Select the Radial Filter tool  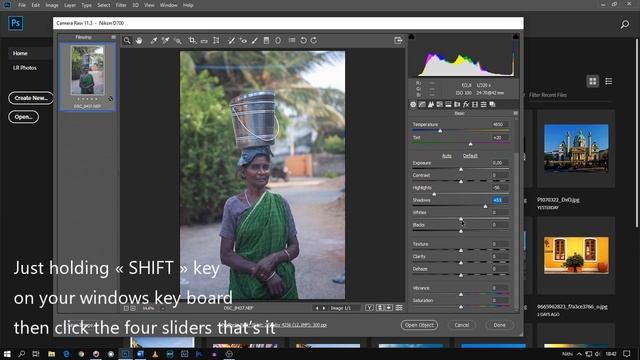point(278,40)
